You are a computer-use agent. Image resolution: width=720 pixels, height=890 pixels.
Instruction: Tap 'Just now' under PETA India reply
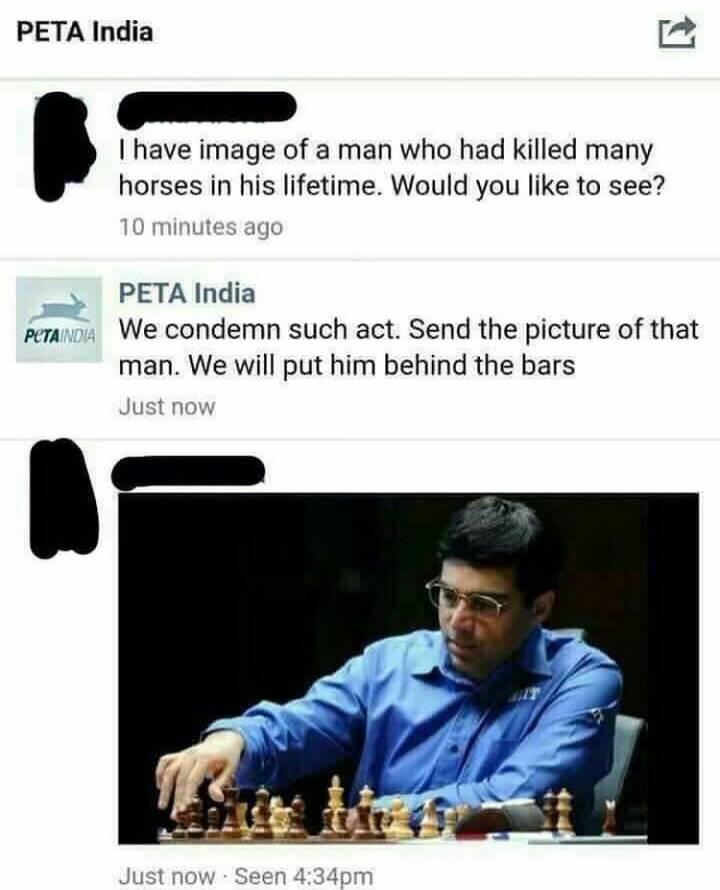[x=167, y=406]
